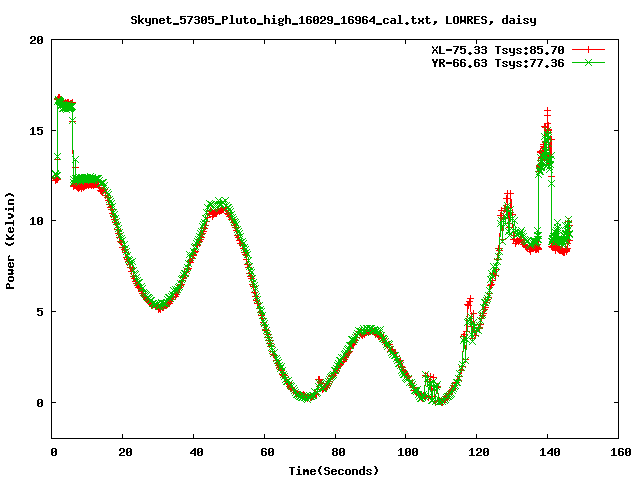
Task: Click y-axis tick label 20
Action: coord(36,40)
